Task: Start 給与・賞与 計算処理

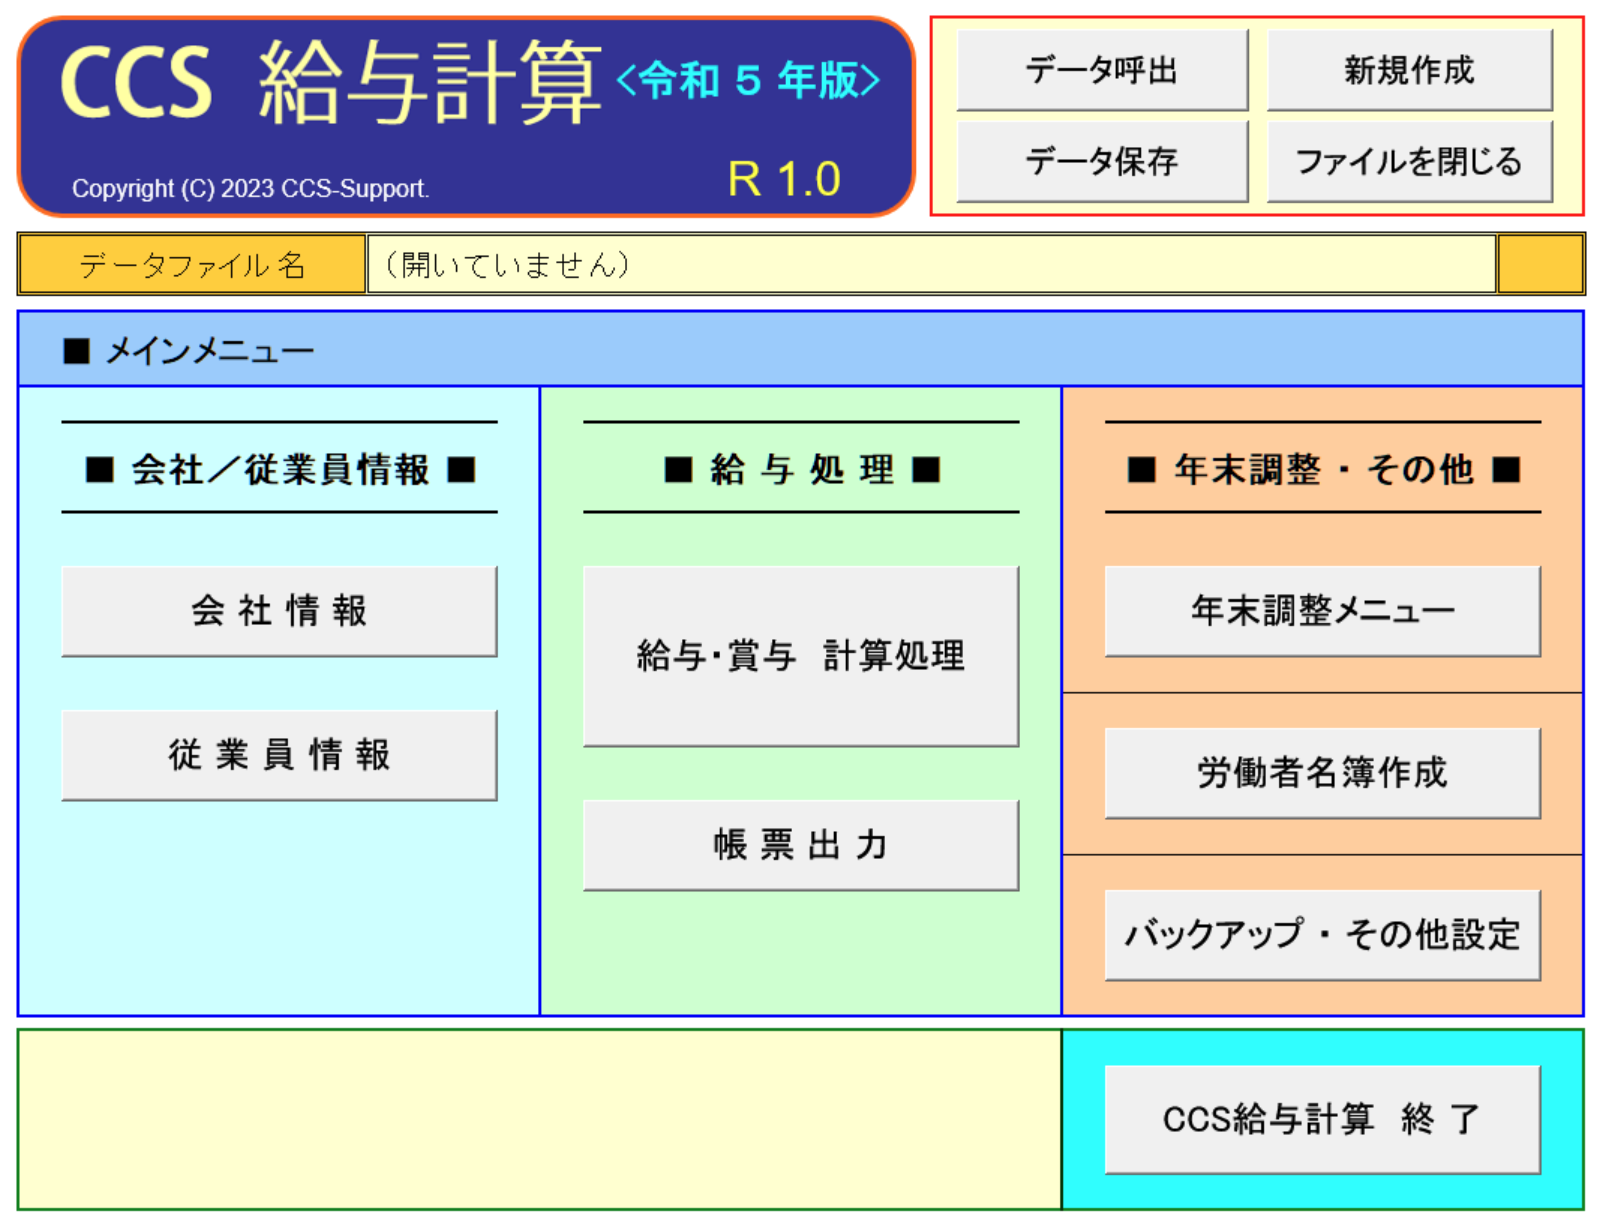Action: [800, 656]
